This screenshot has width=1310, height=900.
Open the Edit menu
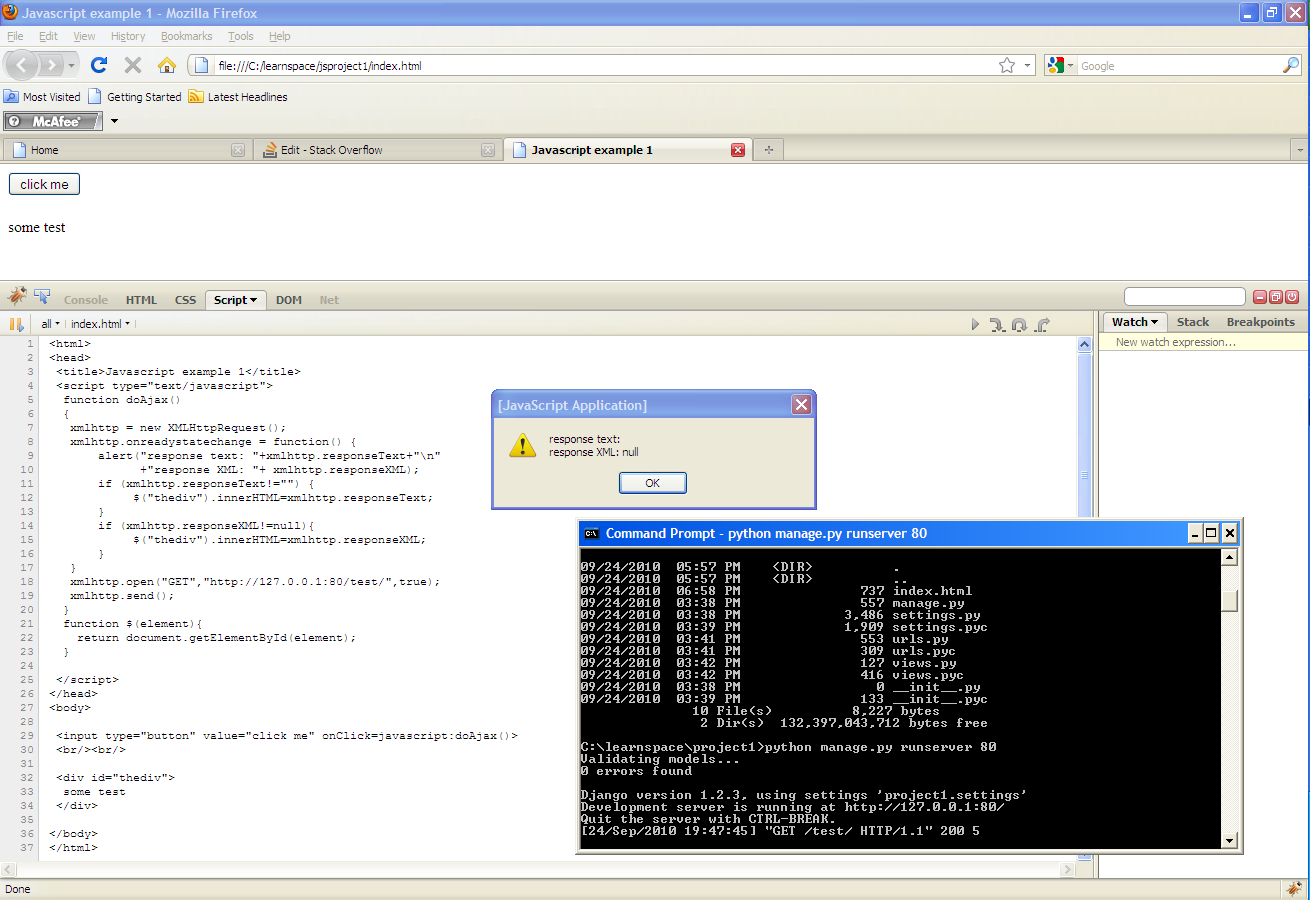[48, 36]
